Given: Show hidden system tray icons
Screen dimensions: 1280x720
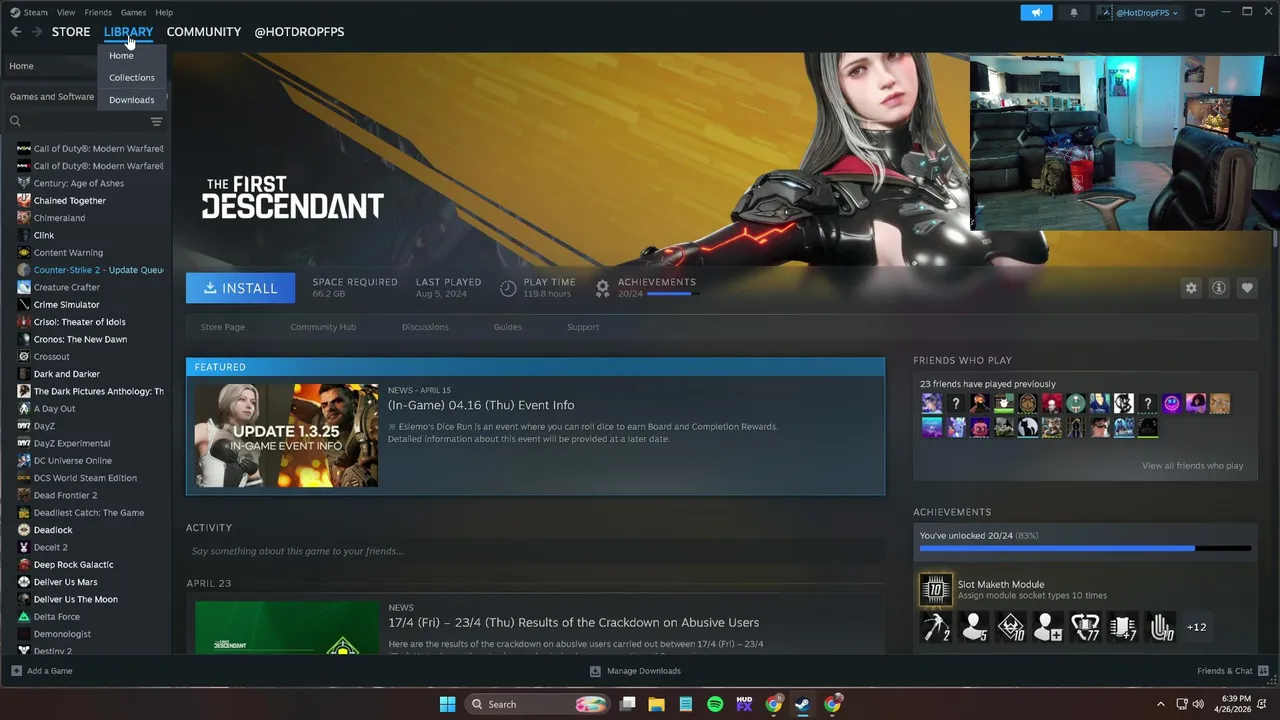Looking at the screenshot, I should [1160, 704].
